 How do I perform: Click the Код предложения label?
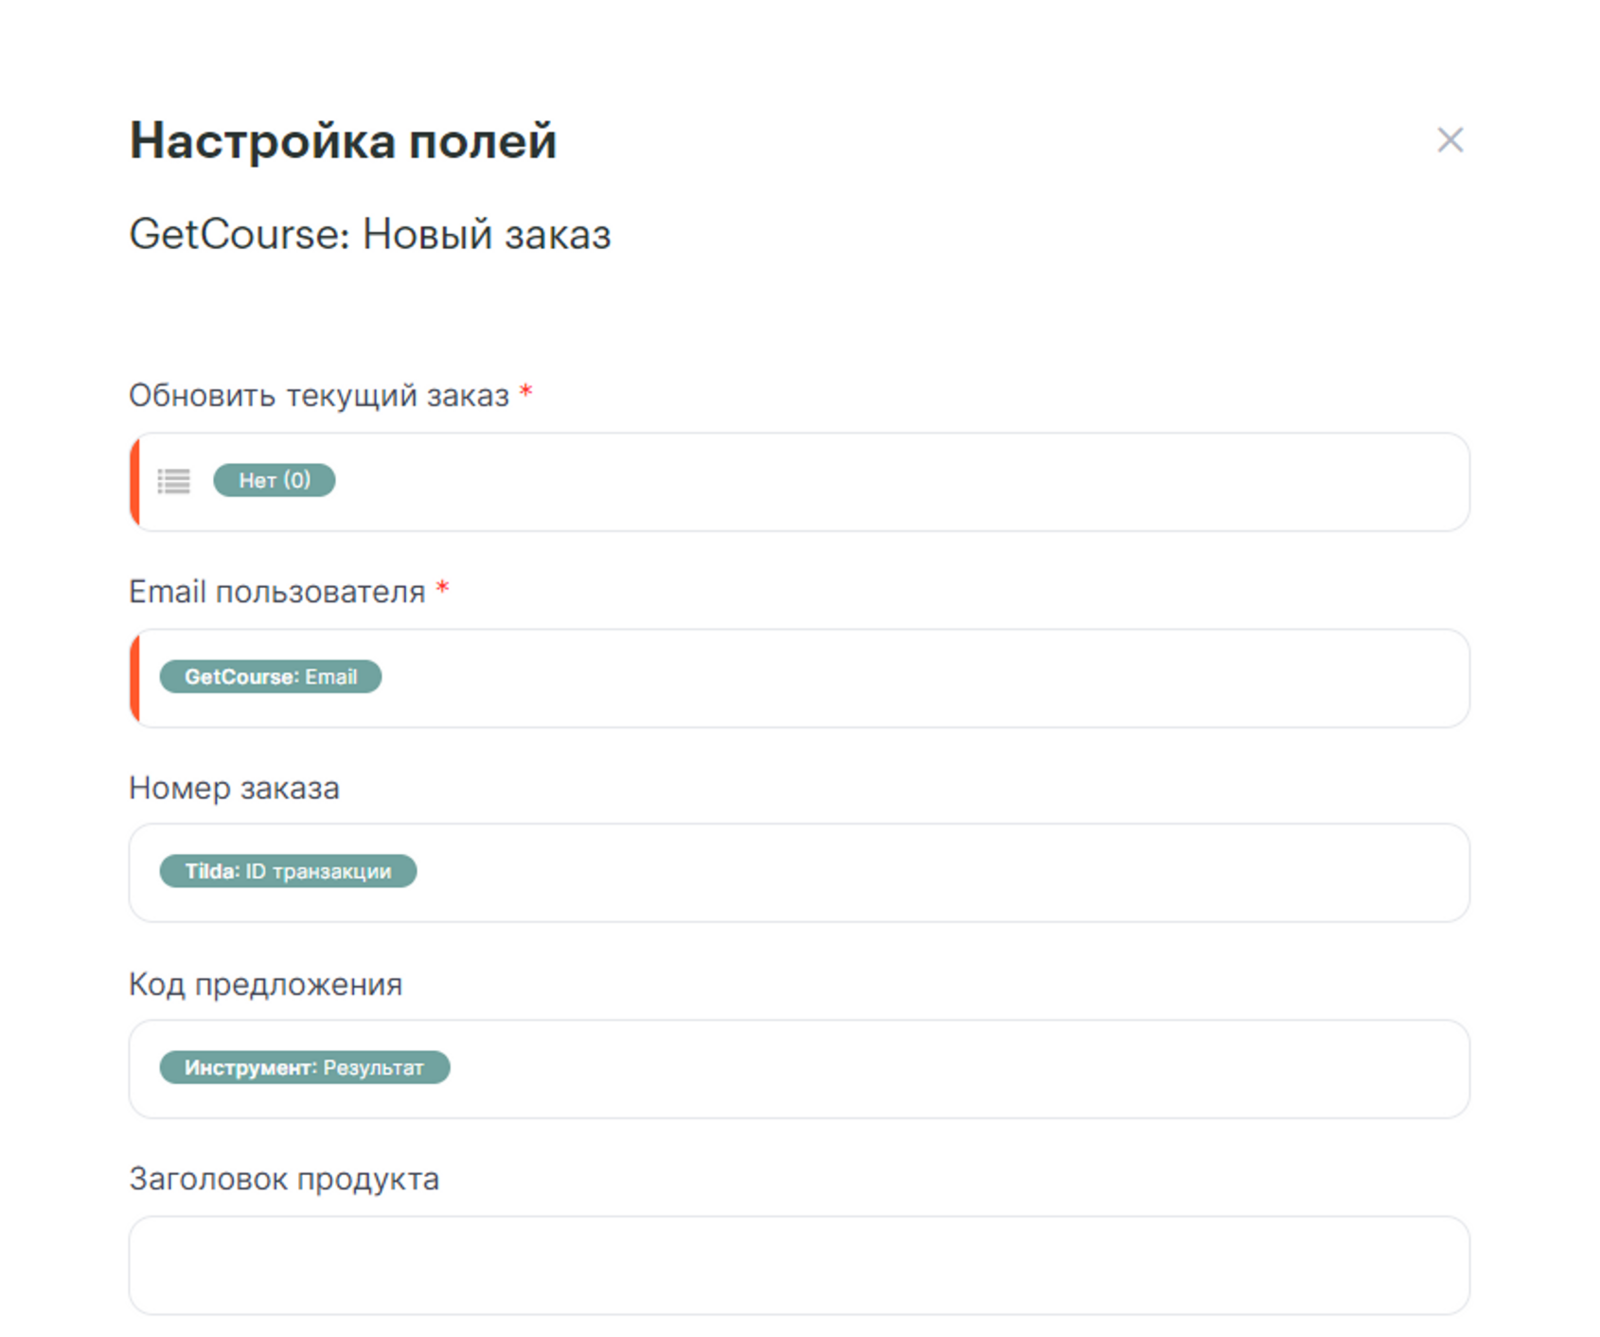[x=265, y=984]
